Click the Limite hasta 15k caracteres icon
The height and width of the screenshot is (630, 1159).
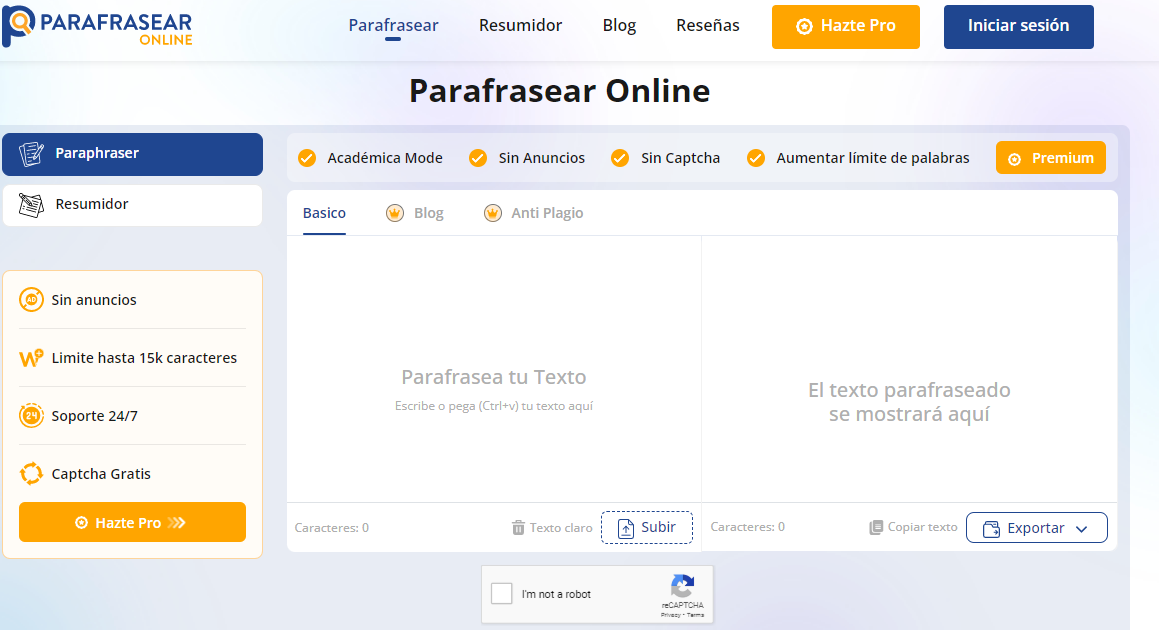point(31,358)
